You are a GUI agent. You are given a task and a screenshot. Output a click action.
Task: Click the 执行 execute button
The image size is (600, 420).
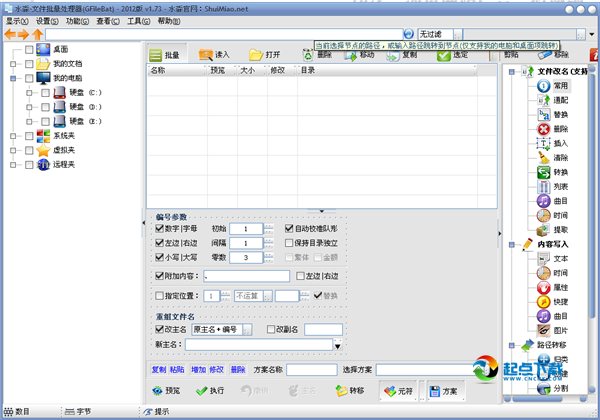click(210, 391)
